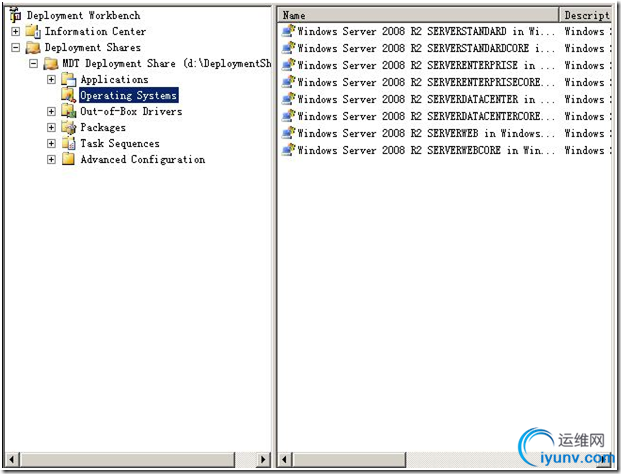This screenshot has height=474, width=621.
Task: Click the list pane horizontal scrollbar thumb
Action: pyautogui.click(x=349, y=460)
